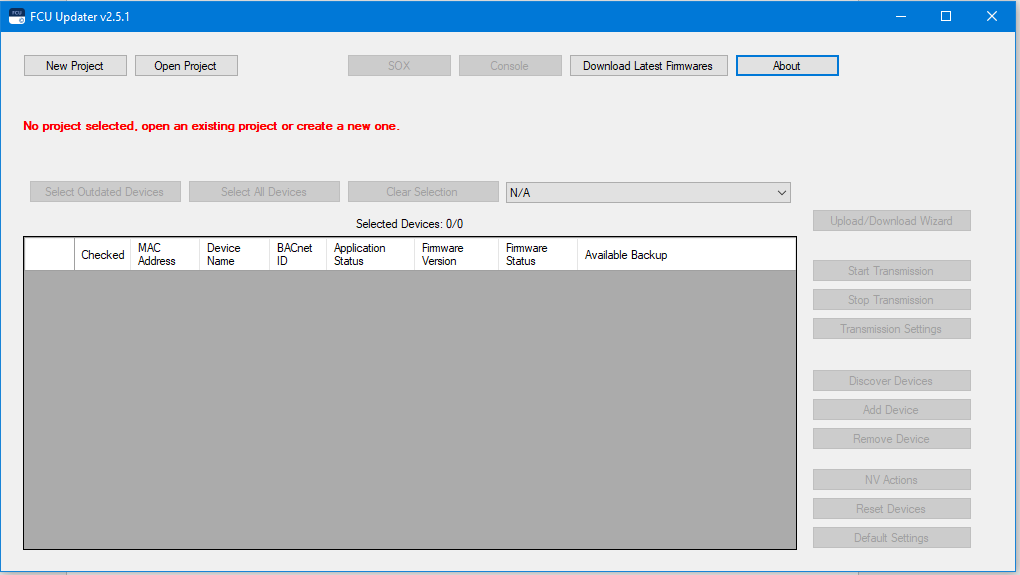Viewport: 1020px width, 575px height.
Task: Click the FCU Updater app icon in title bar
Action: tap(17, 17)
